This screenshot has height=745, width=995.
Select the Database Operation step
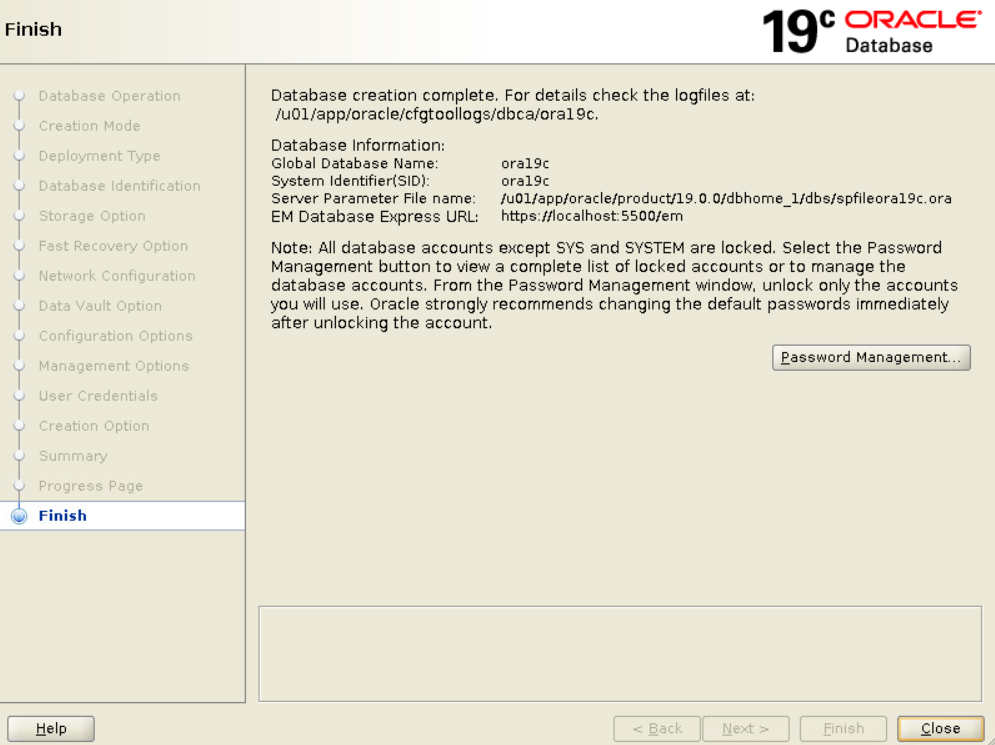pyautogui.click(x=109, y=96)
